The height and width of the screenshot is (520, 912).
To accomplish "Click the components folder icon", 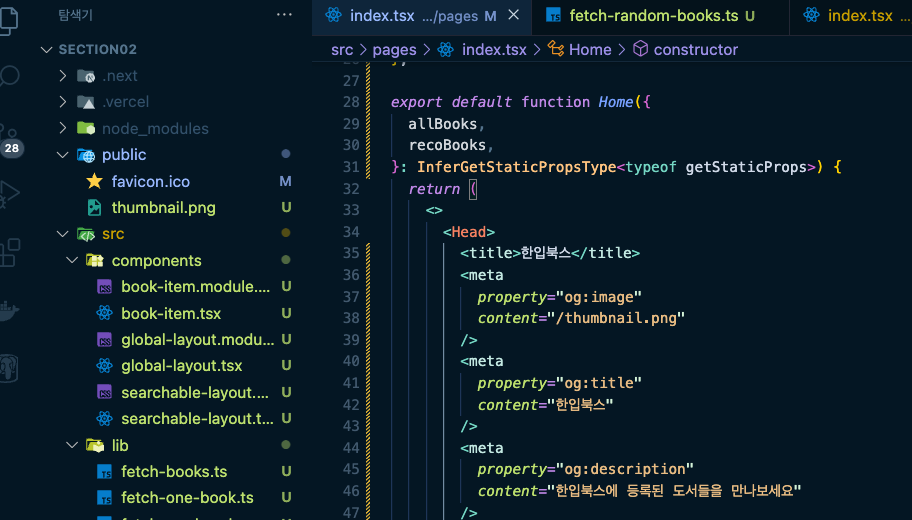I will pyautogui.click(x=95, y=260).
